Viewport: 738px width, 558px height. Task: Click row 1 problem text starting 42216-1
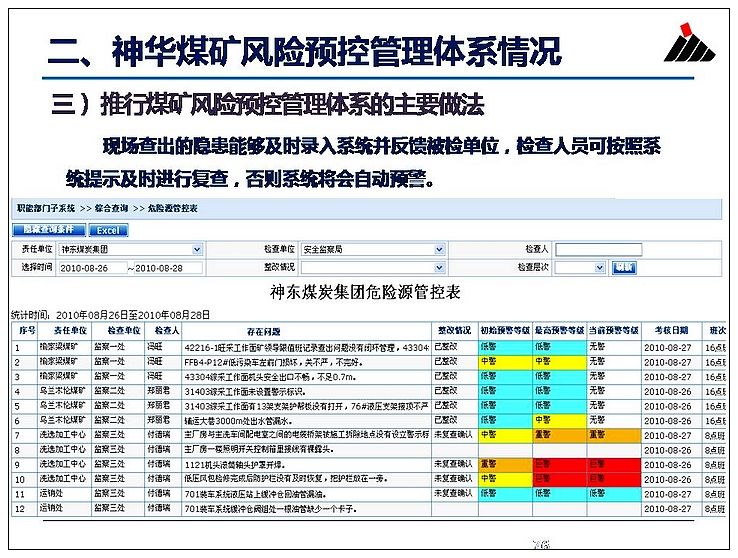pos(306,348)
